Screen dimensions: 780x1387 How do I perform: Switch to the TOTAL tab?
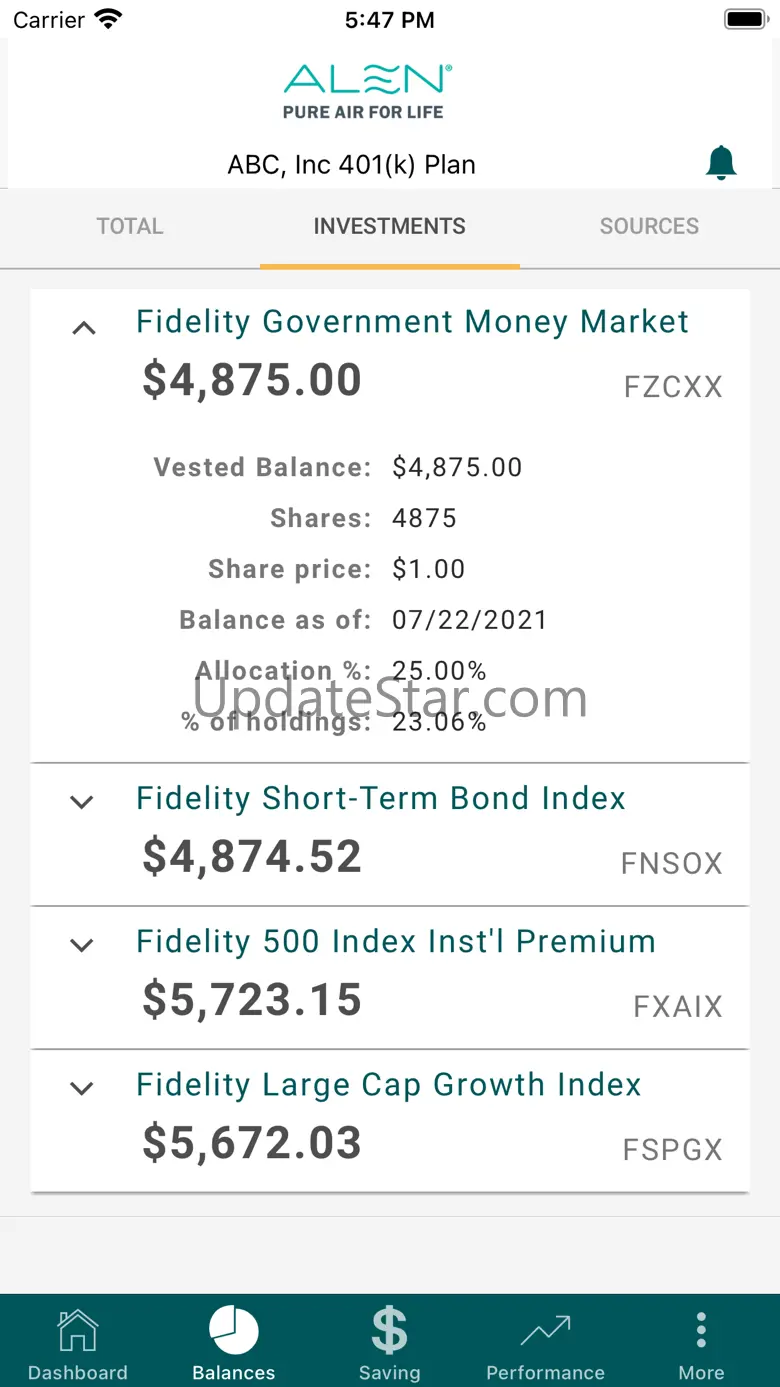click(x=130, y=226)
